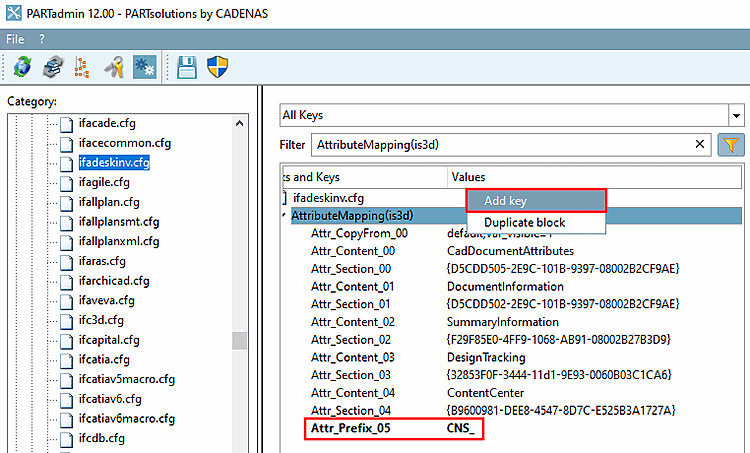Open the ? help menu

[x=42, y=39]
